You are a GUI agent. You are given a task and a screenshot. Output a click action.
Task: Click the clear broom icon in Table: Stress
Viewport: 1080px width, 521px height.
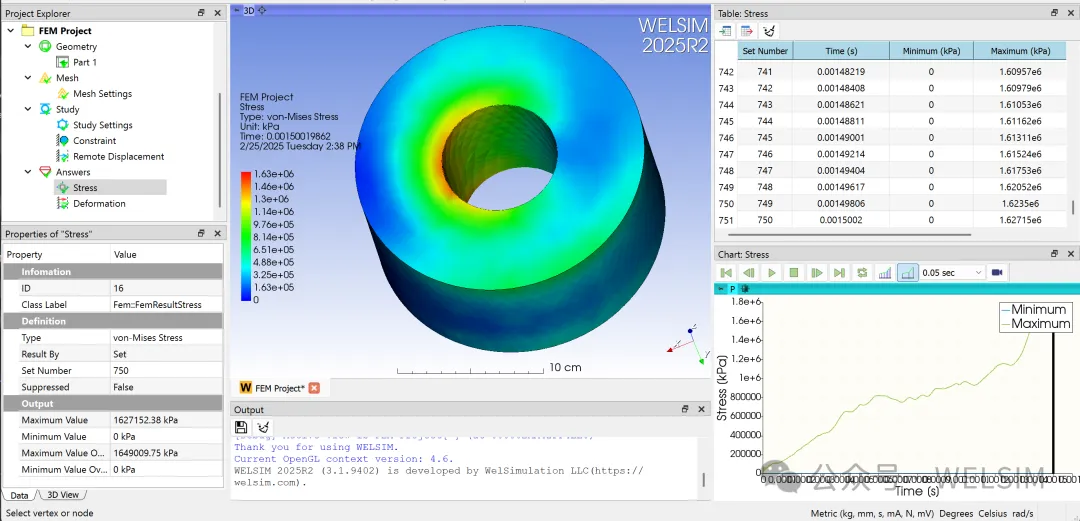769,31
